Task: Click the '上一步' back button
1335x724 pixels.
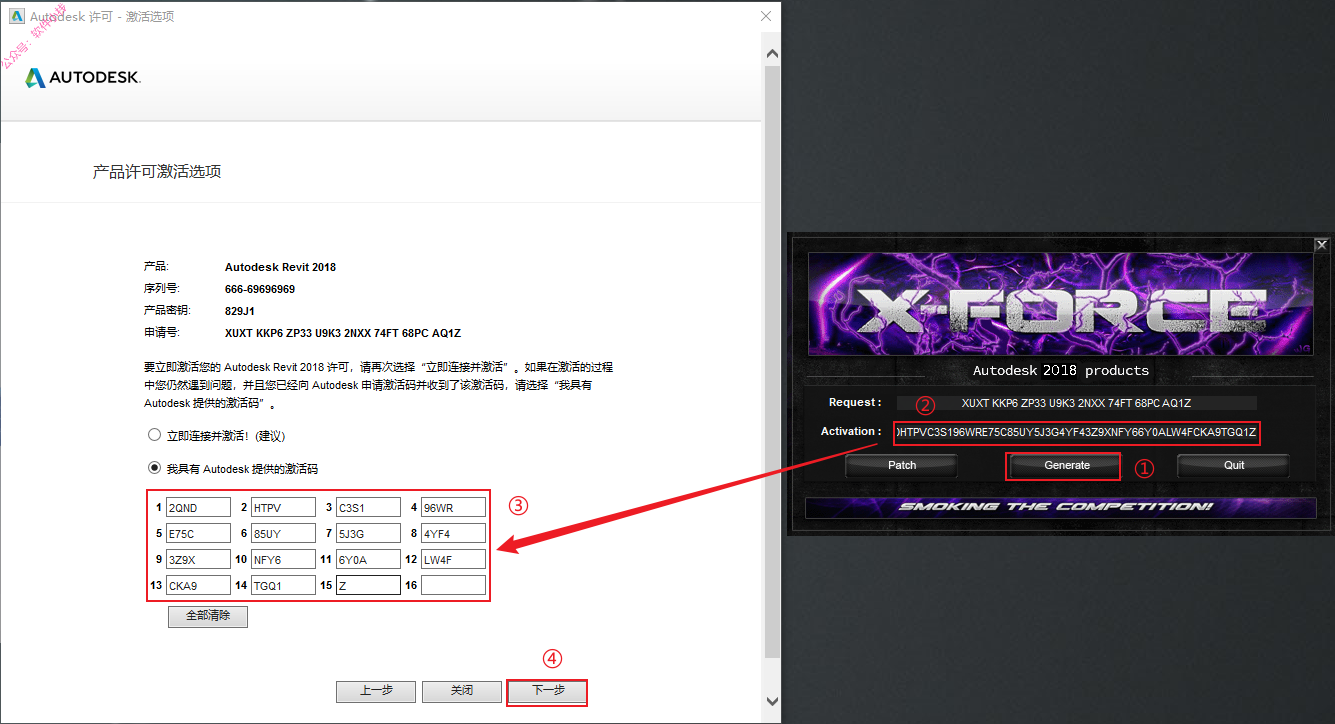Action: (x=376, y=691)
